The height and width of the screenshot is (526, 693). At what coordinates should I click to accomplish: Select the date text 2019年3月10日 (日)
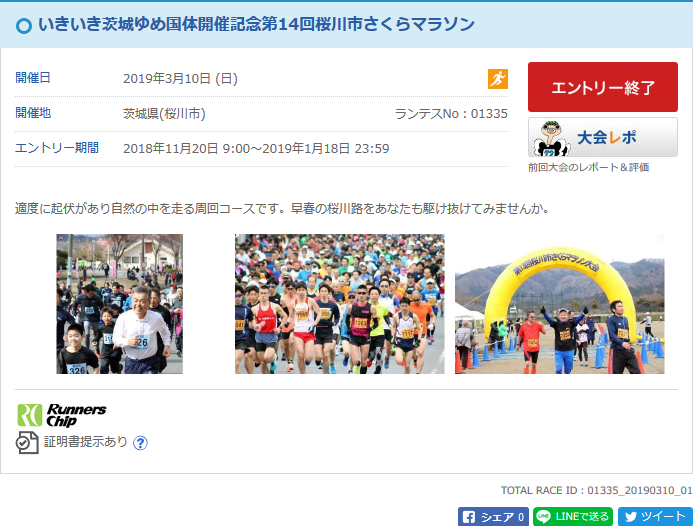point(180,79)
